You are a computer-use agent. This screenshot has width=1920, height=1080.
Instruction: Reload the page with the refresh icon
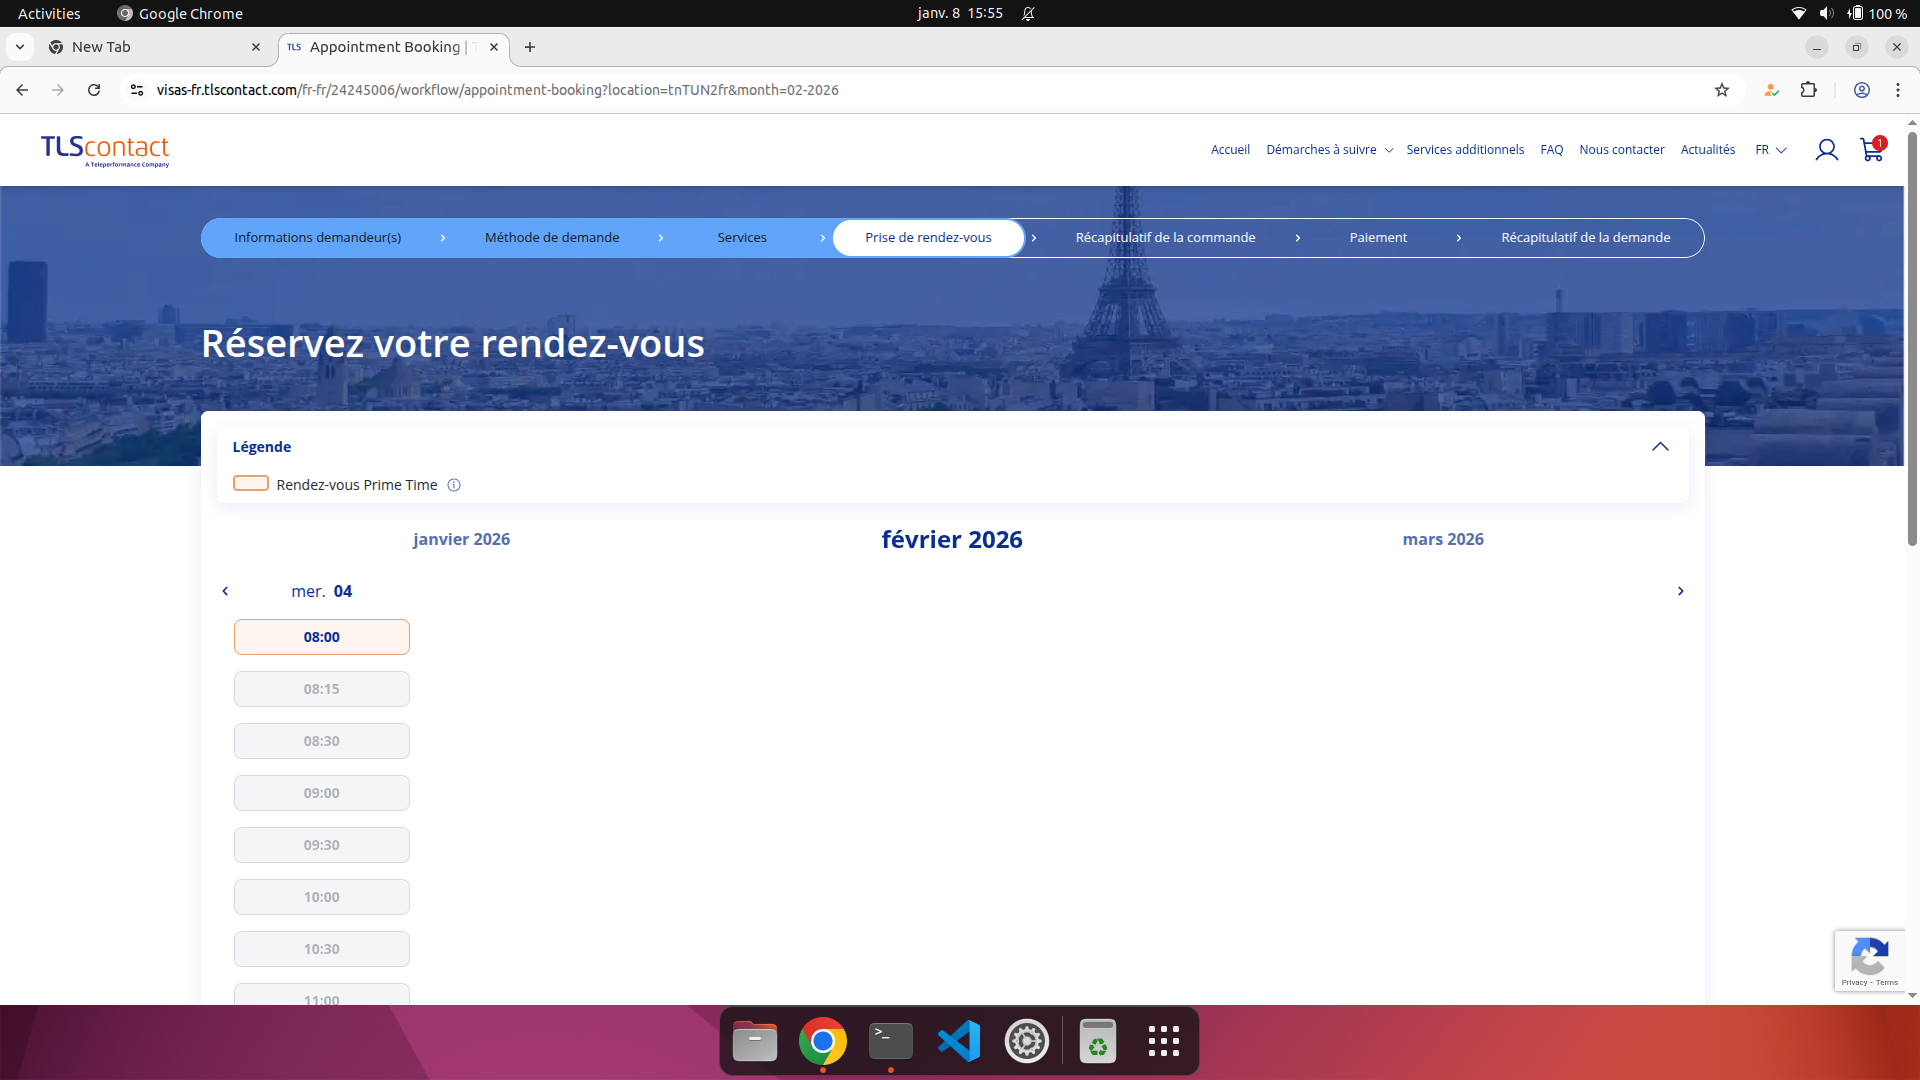(x=93, y=90)
